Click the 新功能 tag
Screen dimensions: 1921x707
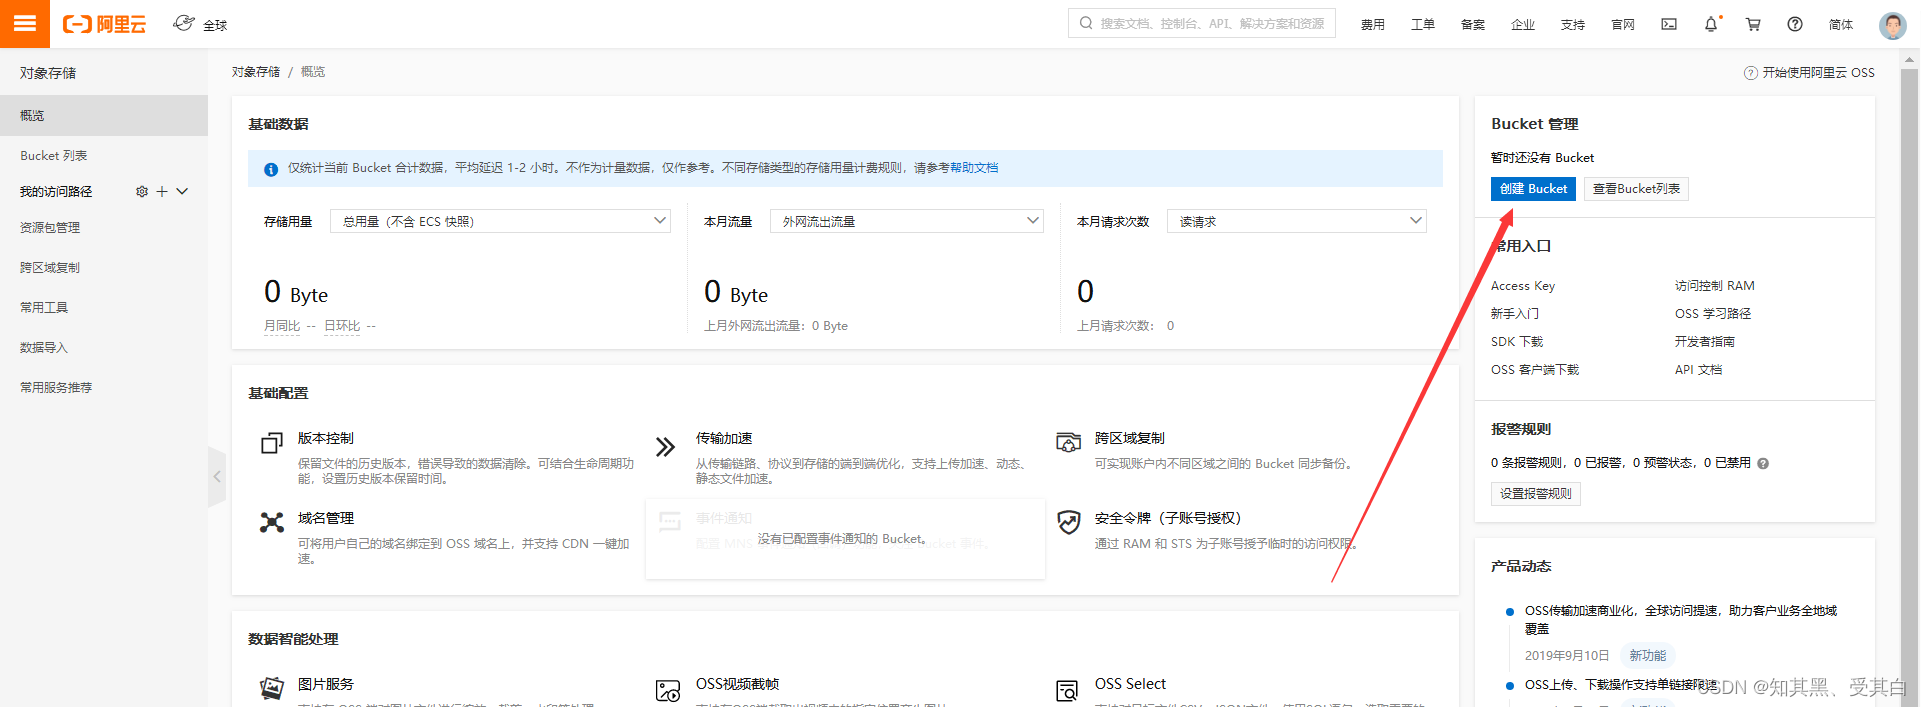click(1648, 655)
